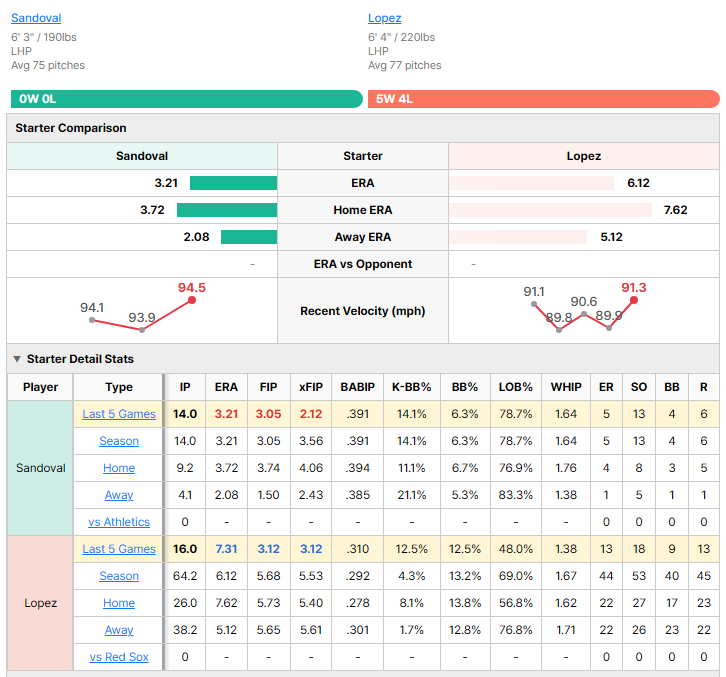Open the Lopez player profile link
This screenshot has width=726, height=677.
click(x=384, y=18)
